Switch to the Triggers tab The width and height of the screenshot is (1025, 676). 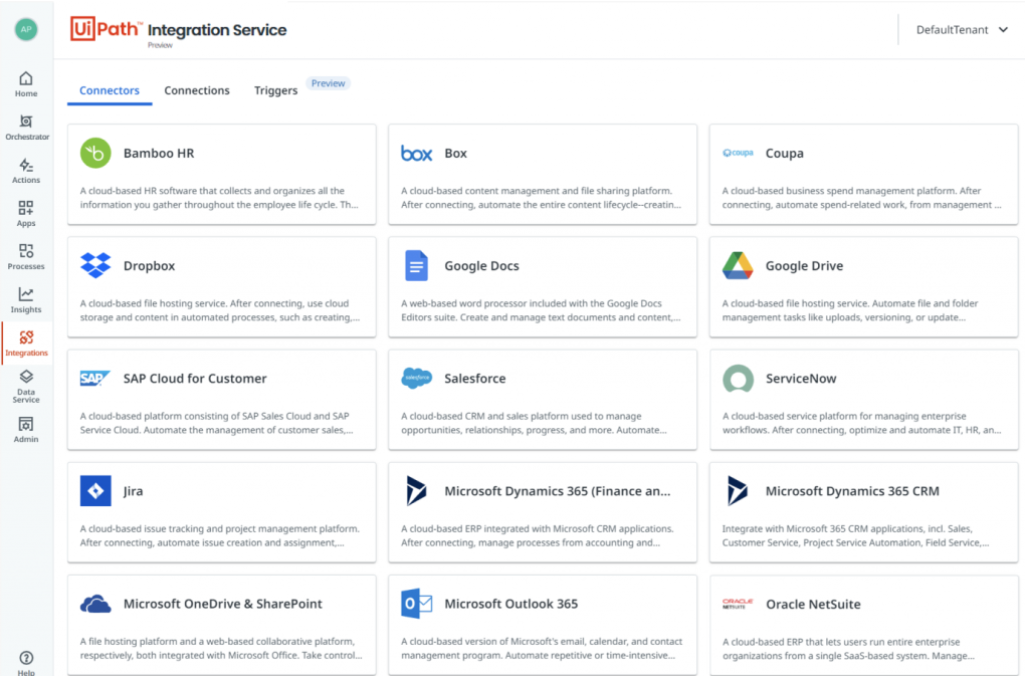[x=276, y=91]
